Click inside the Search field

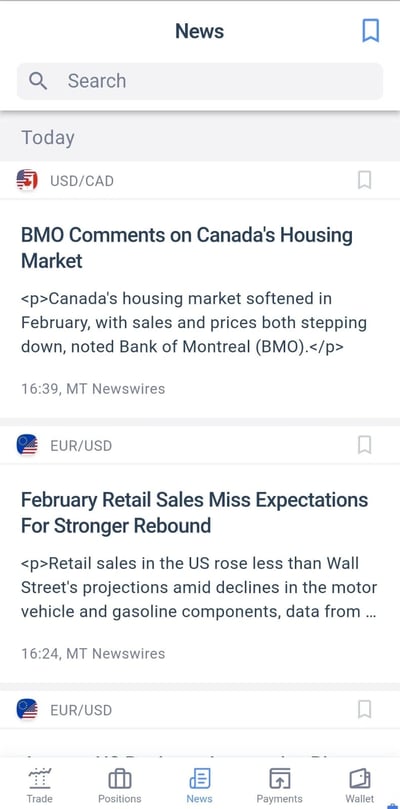point(200,81)
